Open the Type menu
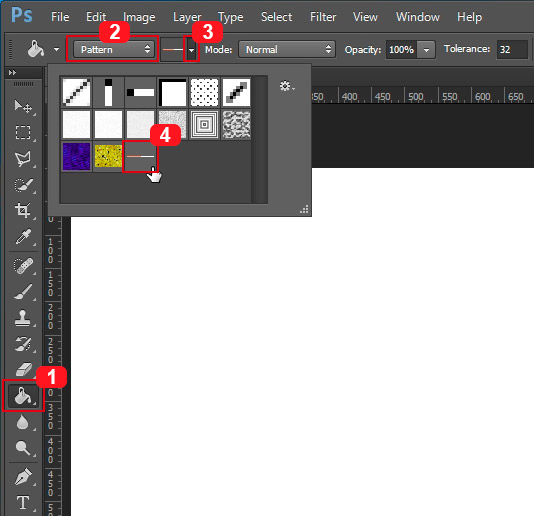Viewport: 534px width, 516px height. click(231, 17)
